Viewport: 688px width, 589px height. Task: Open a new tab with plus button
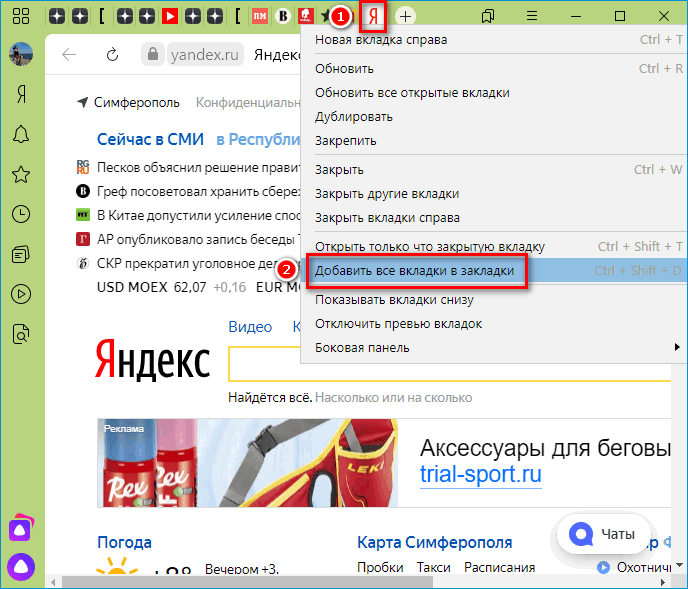coord(405,17)
